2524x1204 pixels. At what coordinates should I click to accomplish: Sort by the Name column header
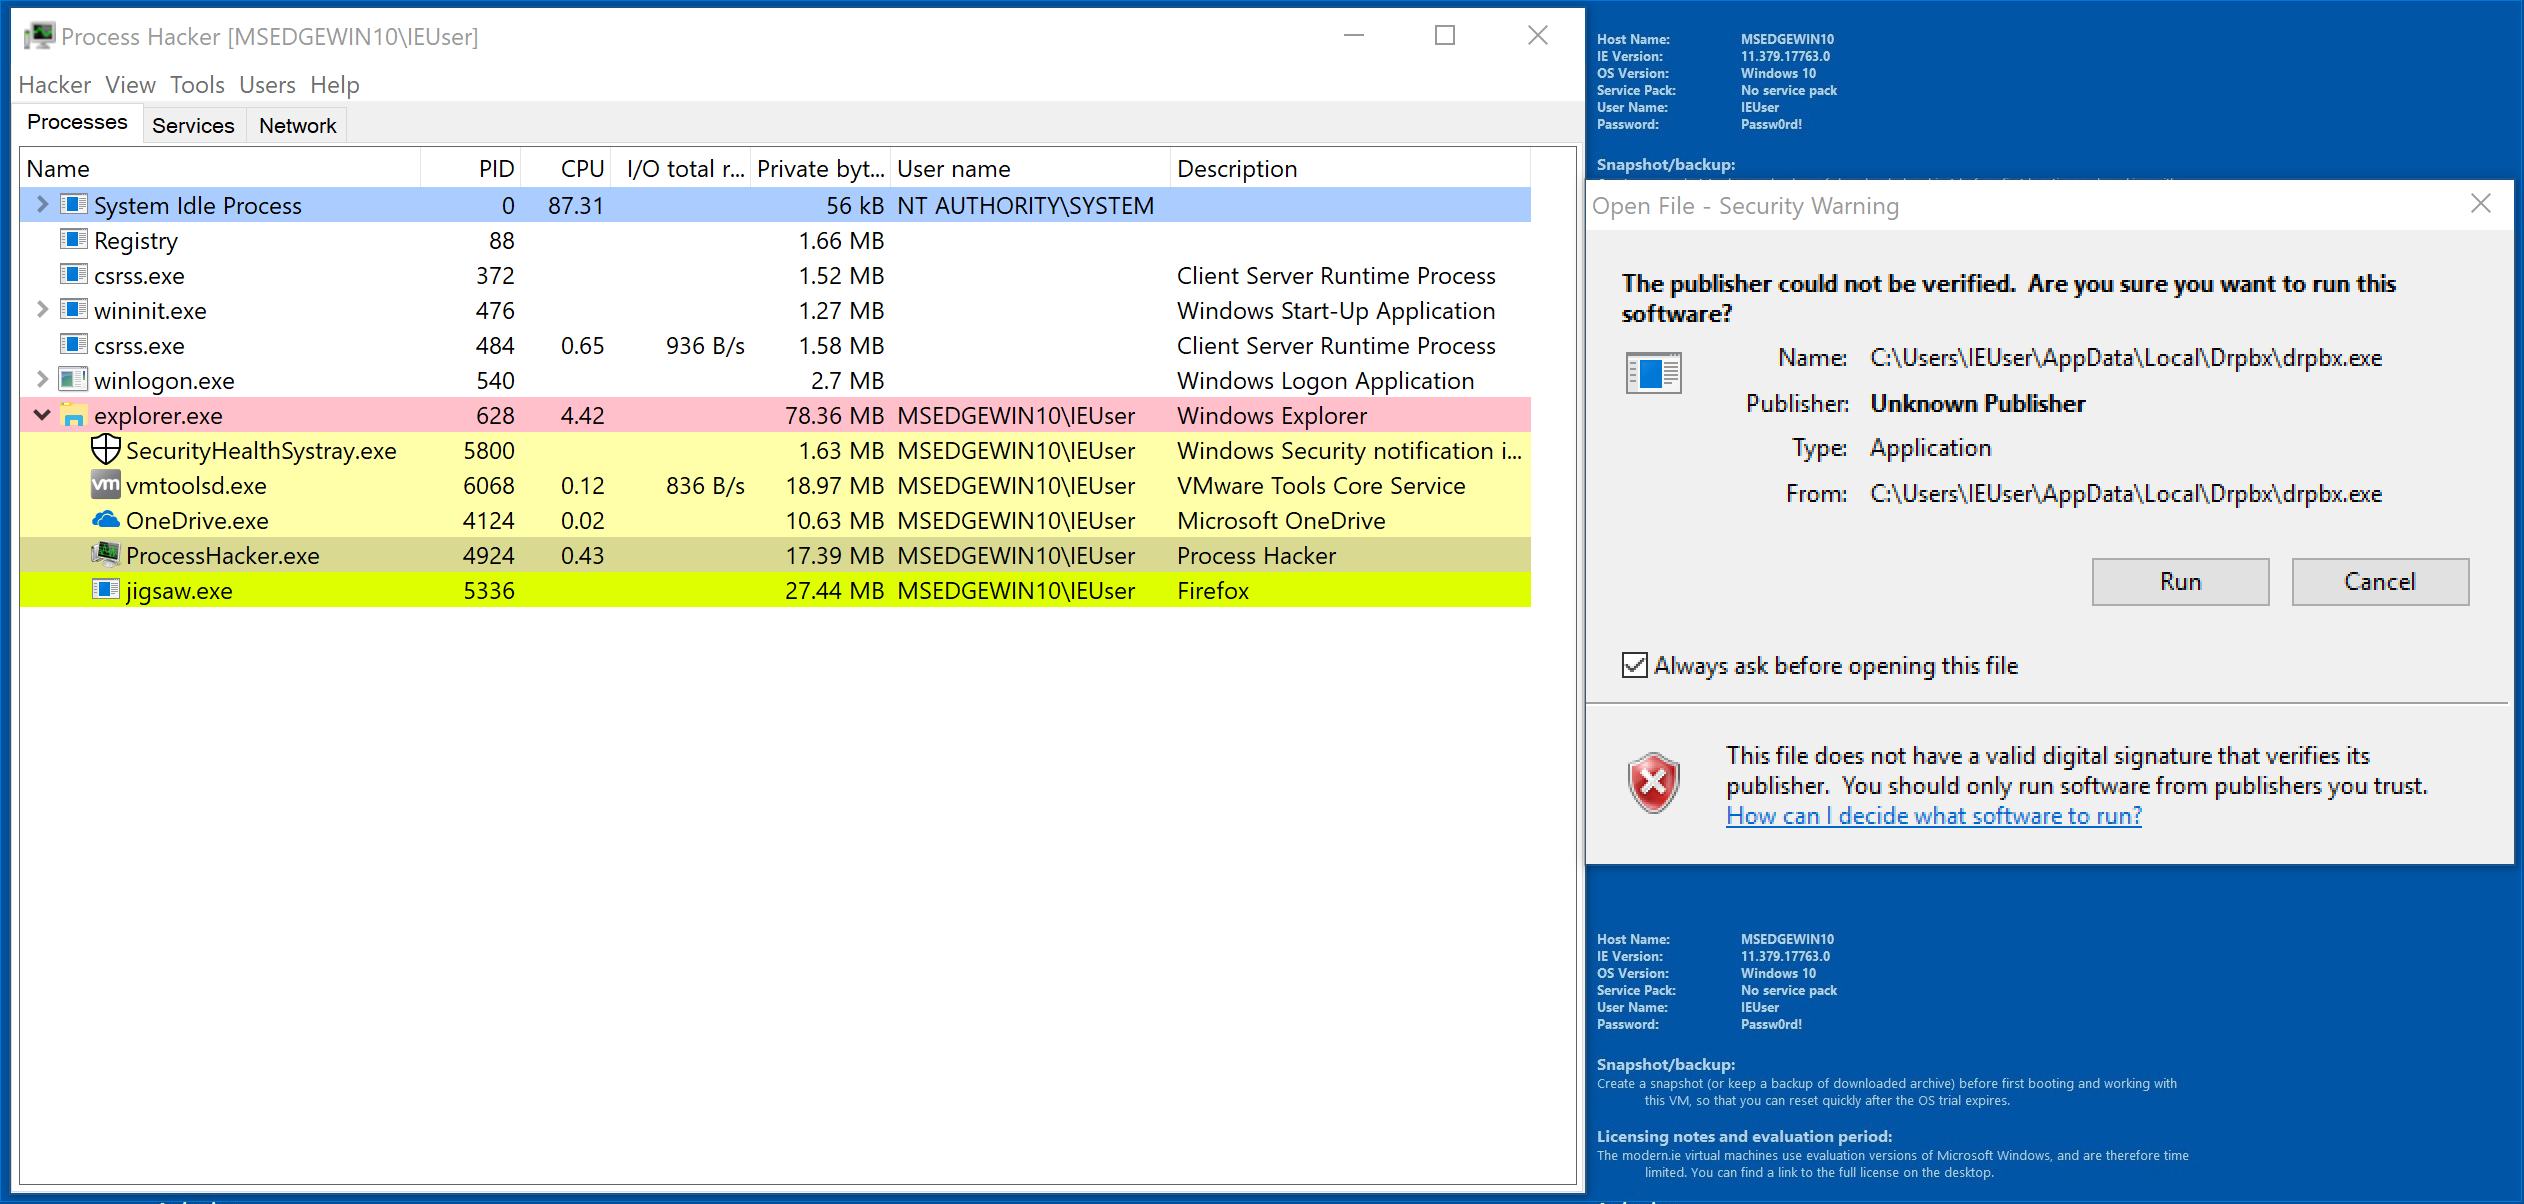(x=220, y=169)
